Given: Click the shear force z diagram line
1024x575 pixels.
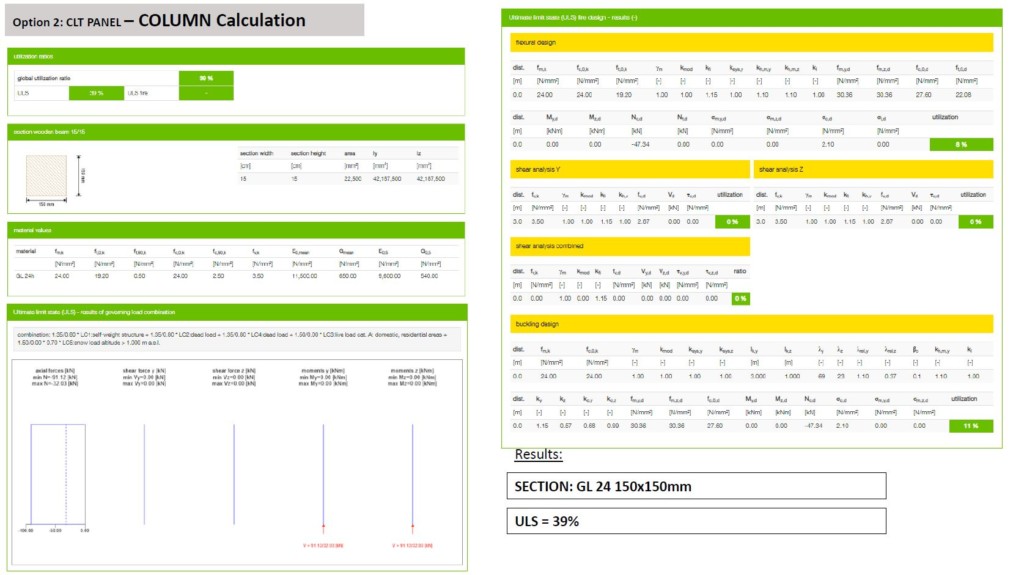Looking at the screenshot, I should coord(234,470).
